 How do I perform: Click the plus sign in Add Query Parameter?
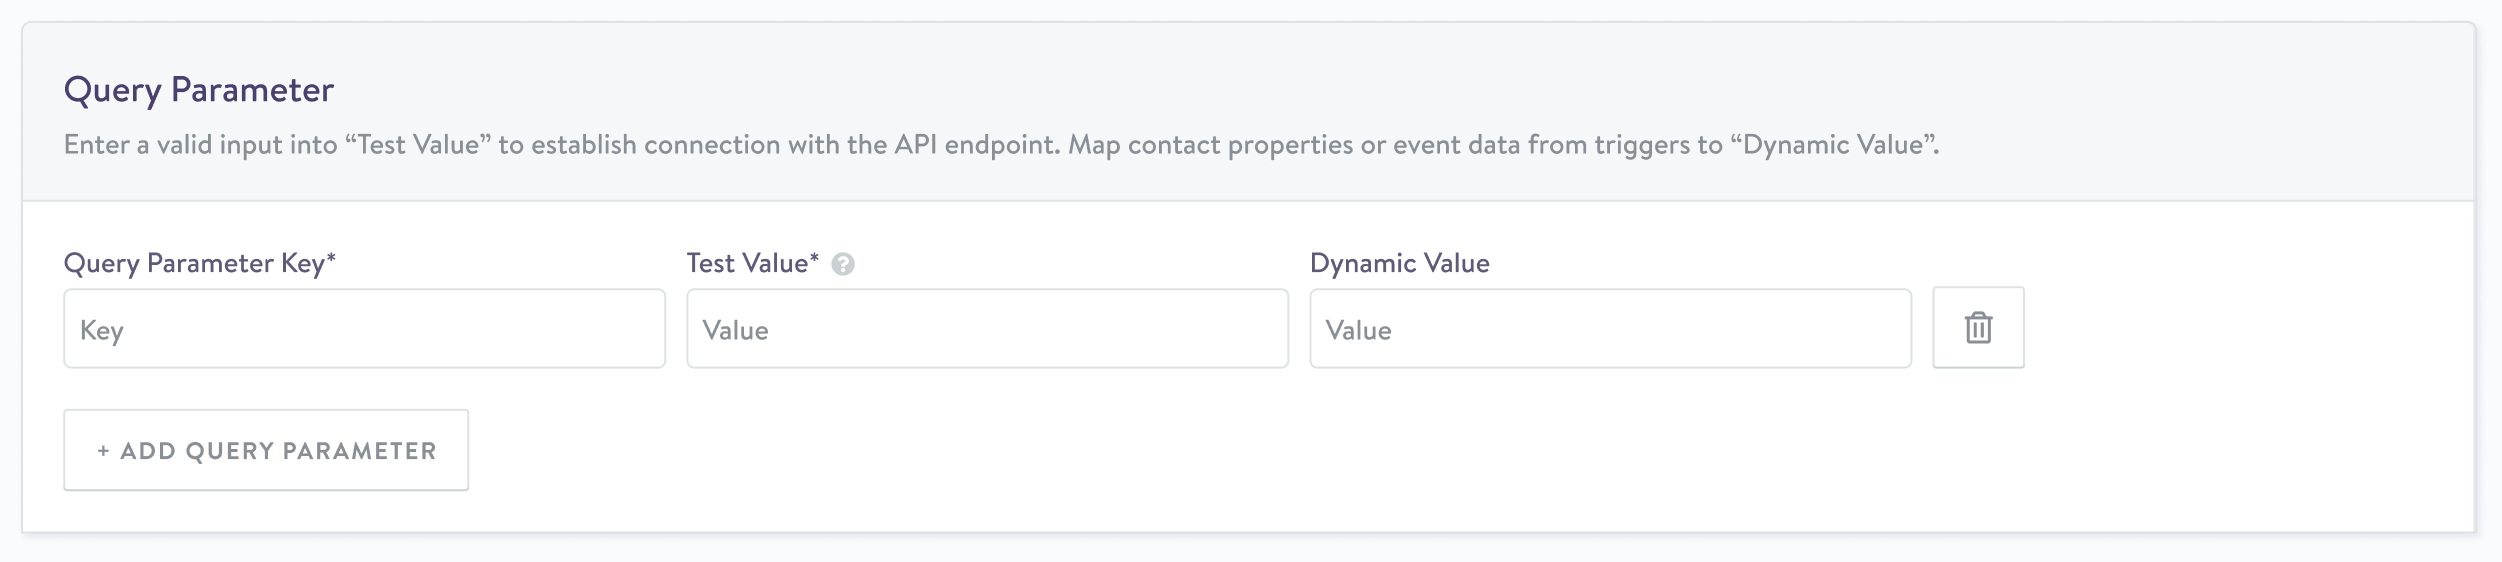coord(103,451)
